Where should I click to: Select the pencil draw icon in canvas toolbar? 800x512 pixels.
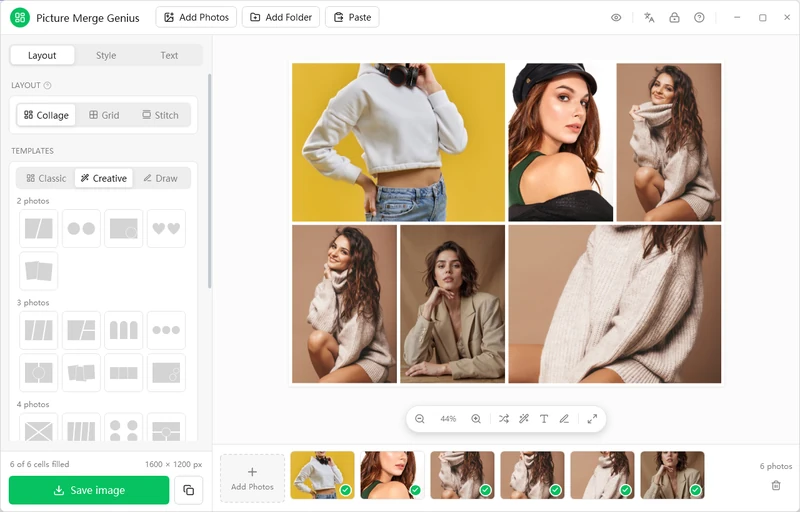(564, 419)
